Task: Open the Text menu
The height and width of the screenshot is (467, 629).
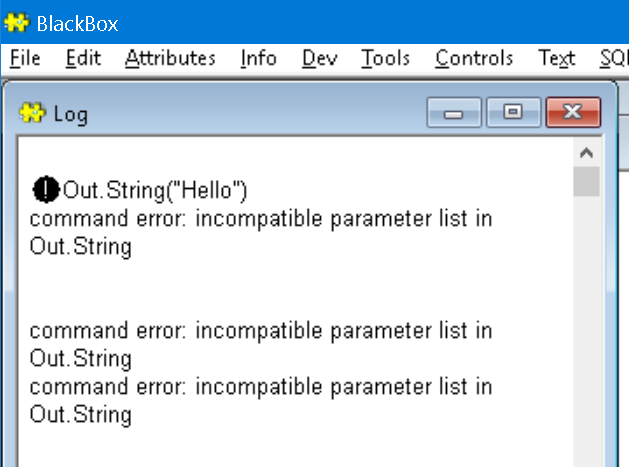Action: 557,59
